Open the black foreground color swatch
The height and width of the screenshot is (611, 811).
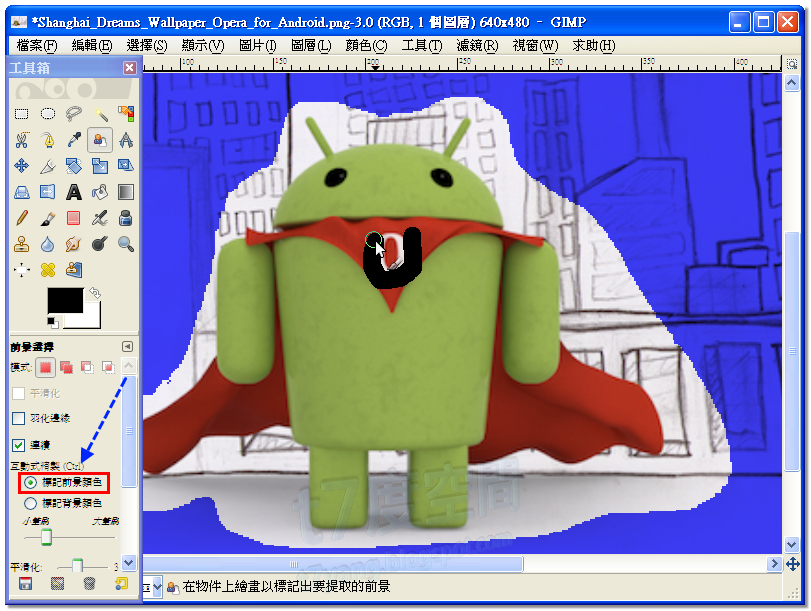[x=65, y=301]
